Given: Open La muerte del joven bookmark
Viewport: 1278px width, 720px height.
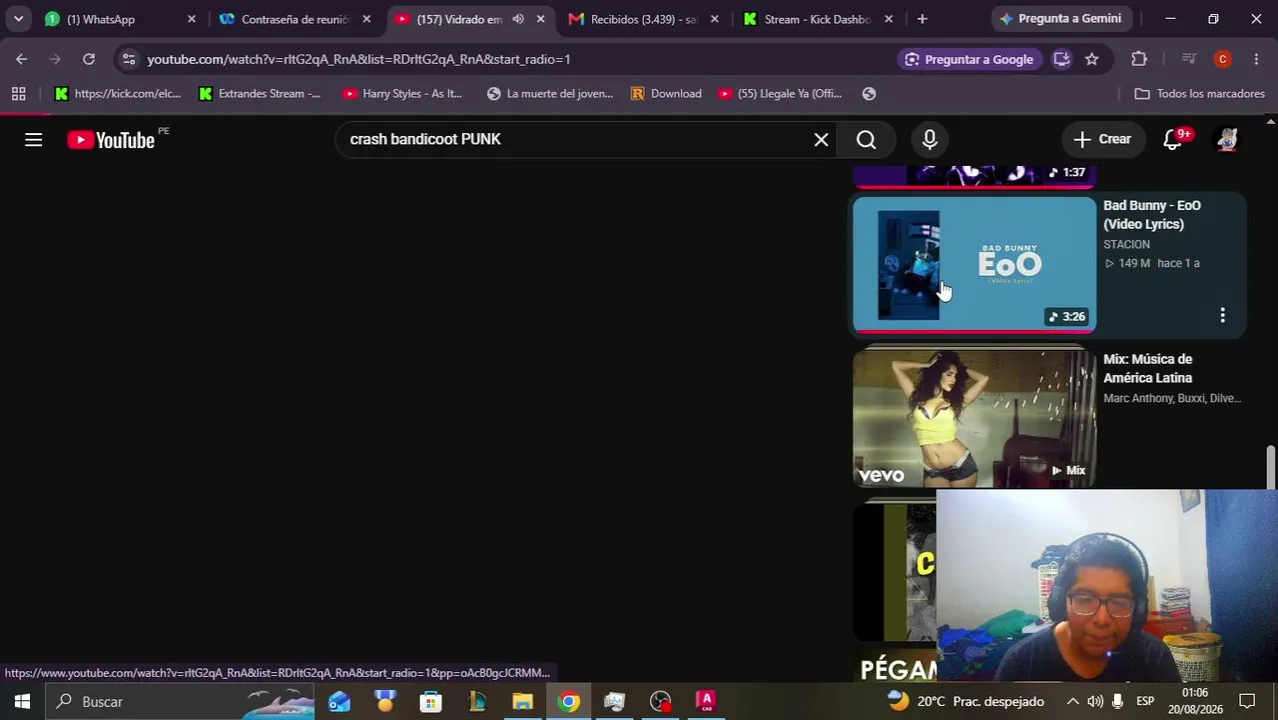Looking at the screenshot, I should click(549, 93).
